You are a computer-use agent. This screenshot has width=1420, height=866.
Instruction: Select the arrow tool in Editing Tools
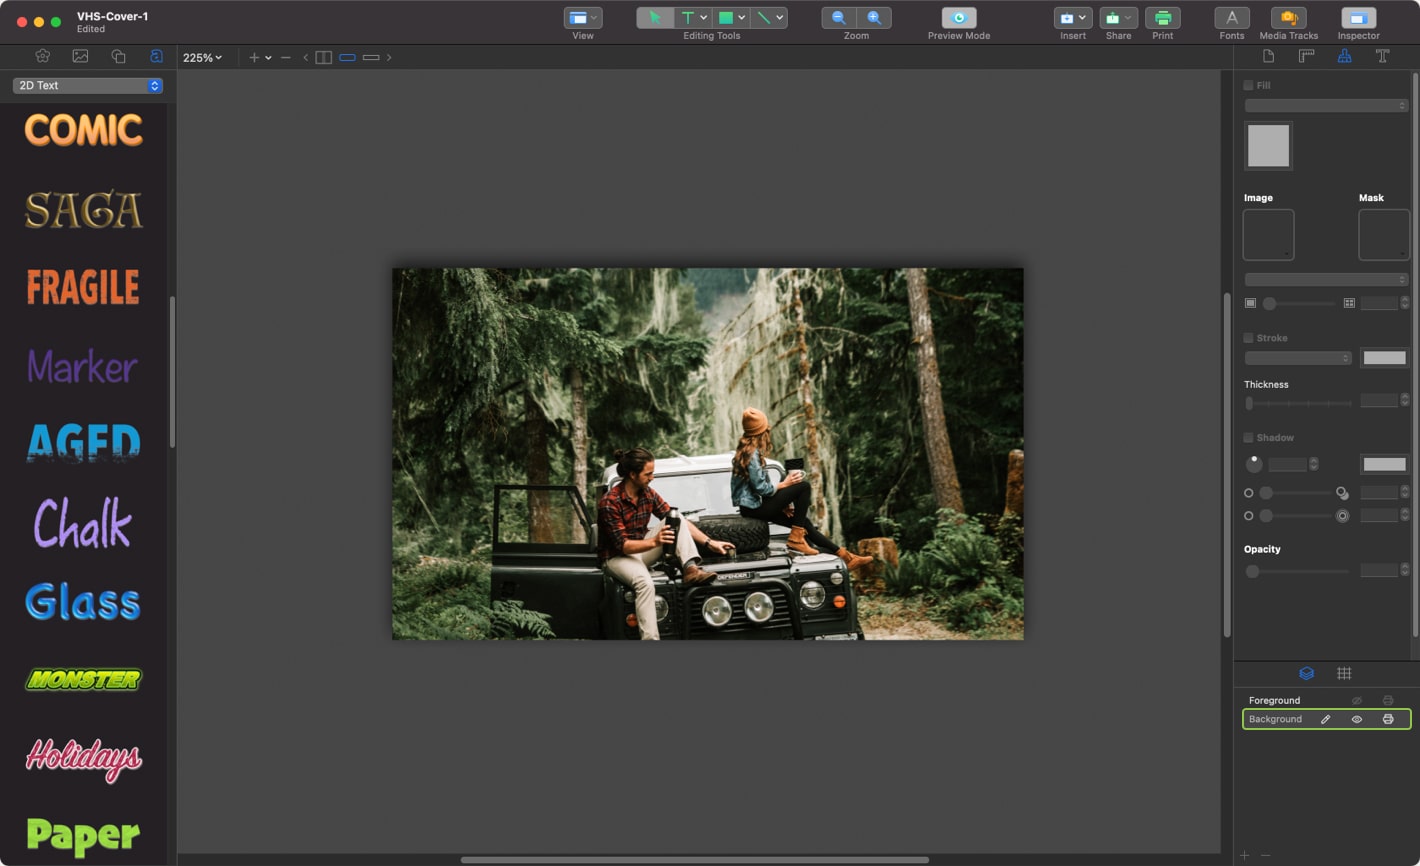pyautogui.click(x=657, y=17)
